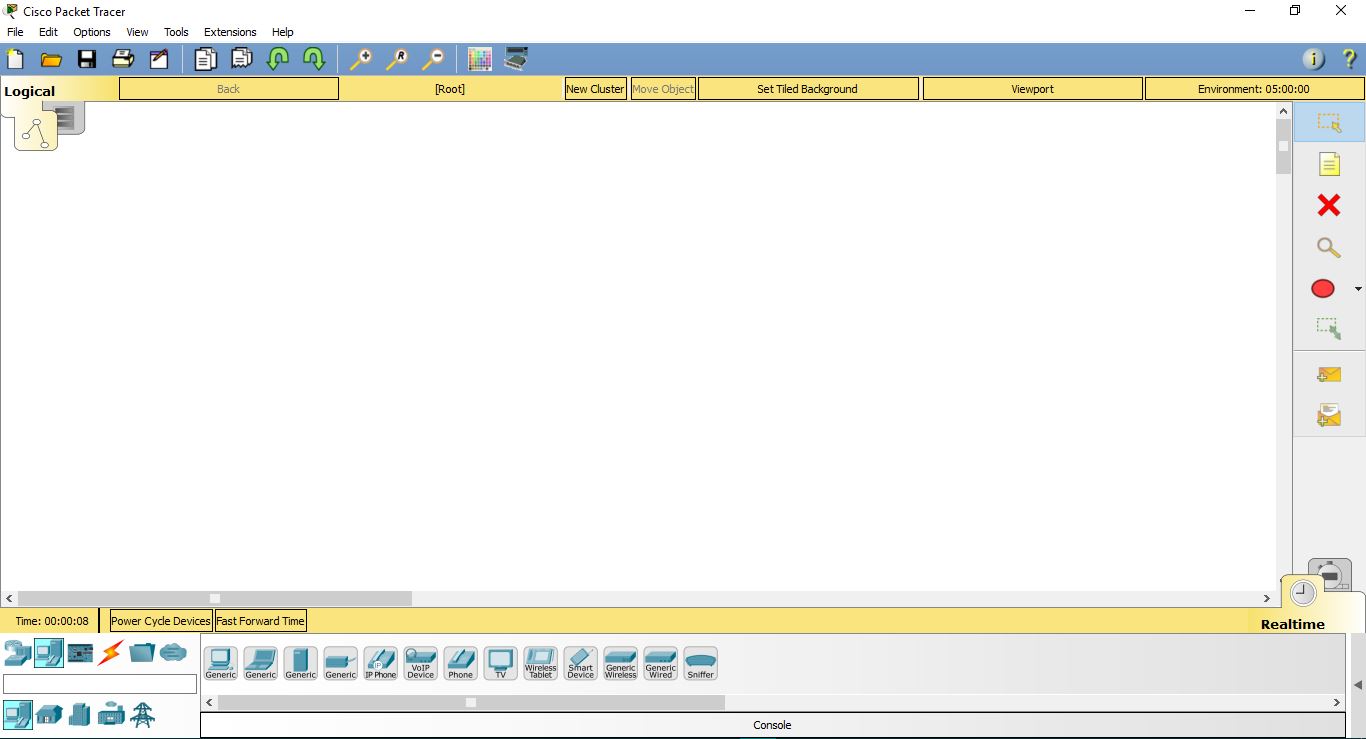Choose the red ellipse drawing tool

pyautogui.click(x=1323, y=289)
